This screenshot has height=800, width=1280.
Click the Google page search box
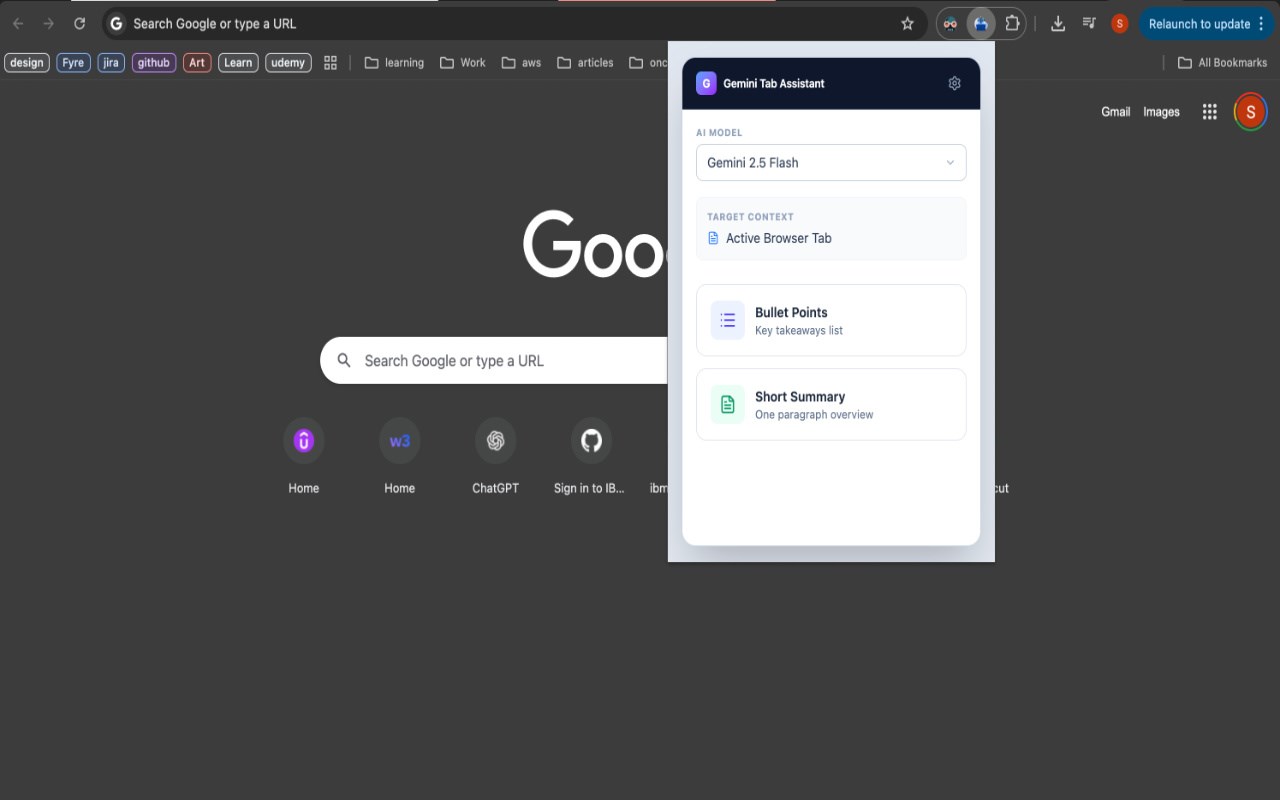494,361
